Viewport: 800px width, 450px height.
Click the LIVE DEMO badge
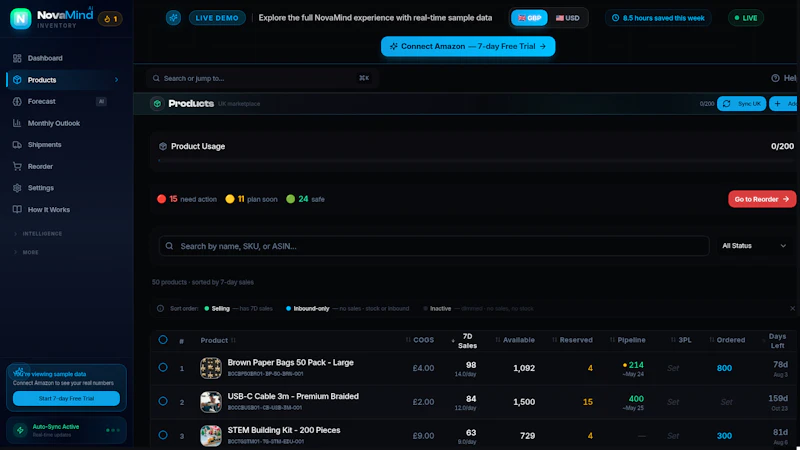pyautogui.click(x=217, y=18)
